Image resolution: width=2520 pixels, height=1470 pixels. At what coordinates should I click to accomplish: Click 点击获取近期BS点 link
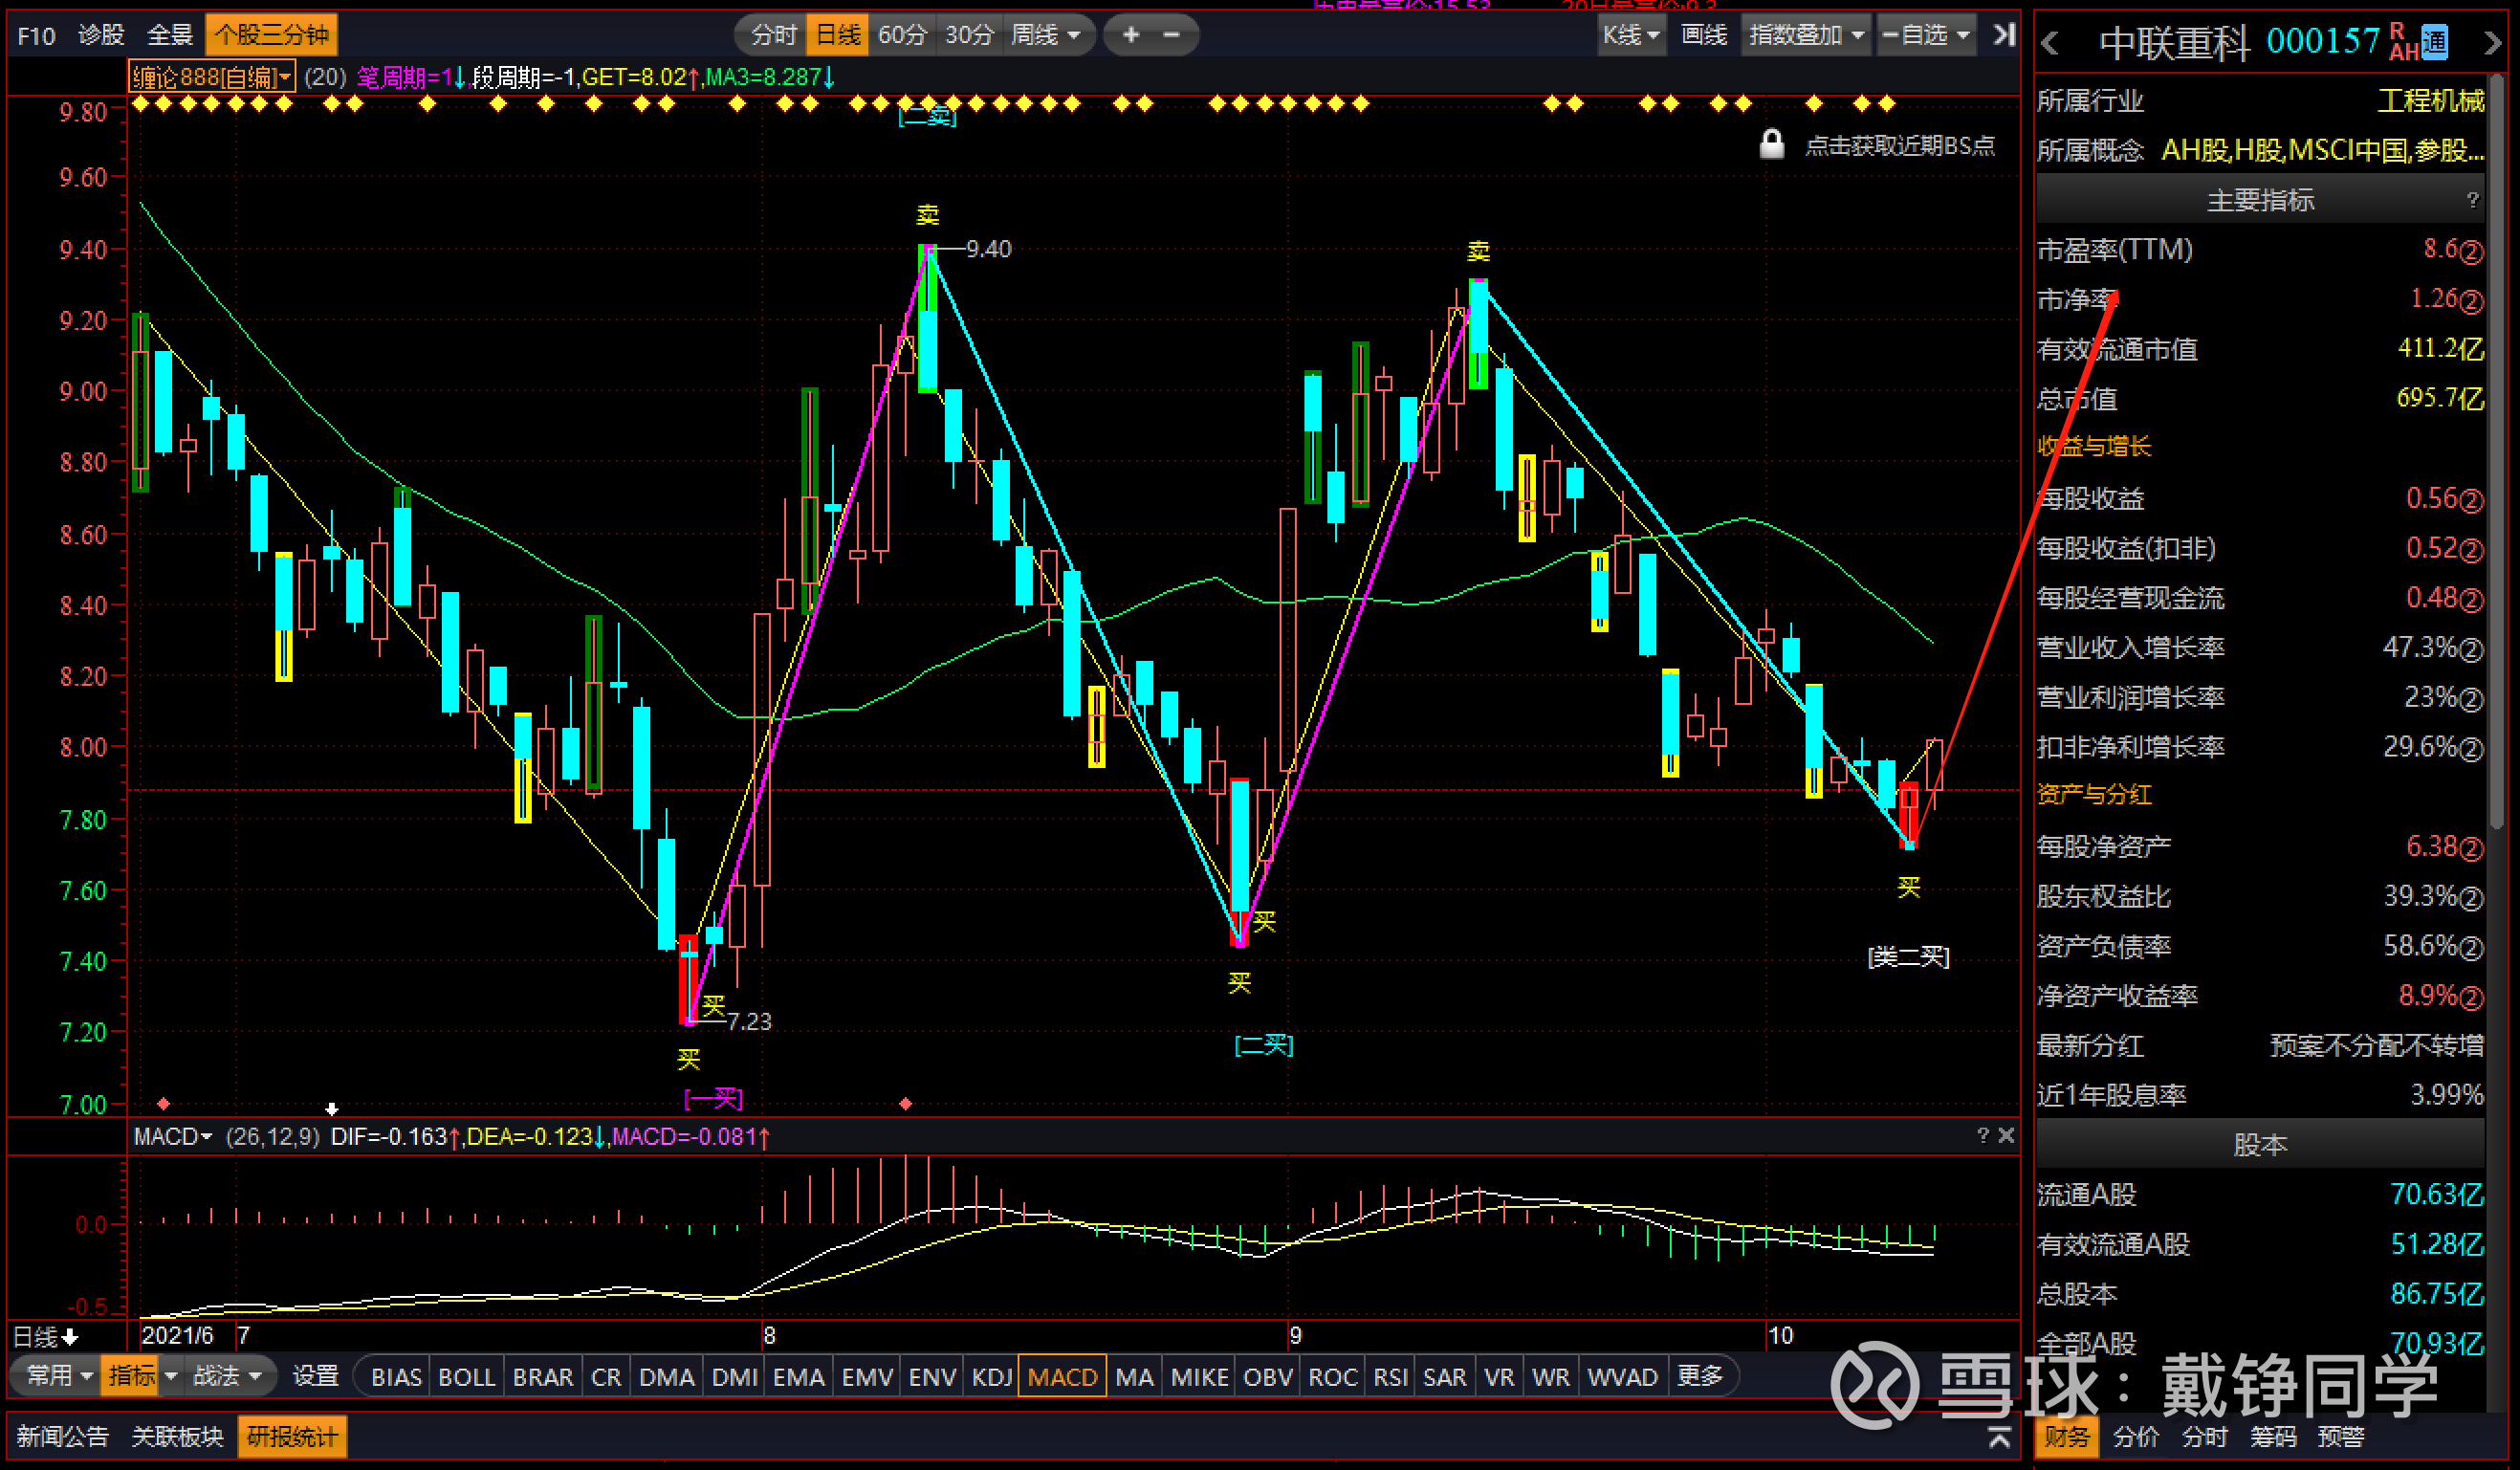coord(1899,146)
